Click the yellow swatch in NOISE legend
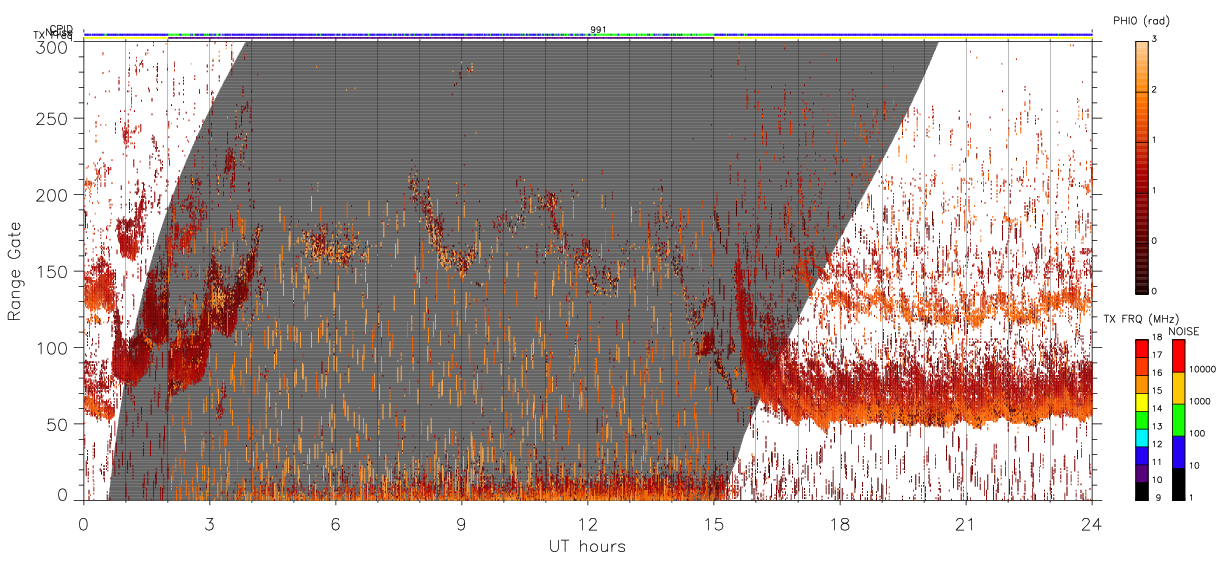This screenshot has height=567, width=1228. click(1178, 387)
